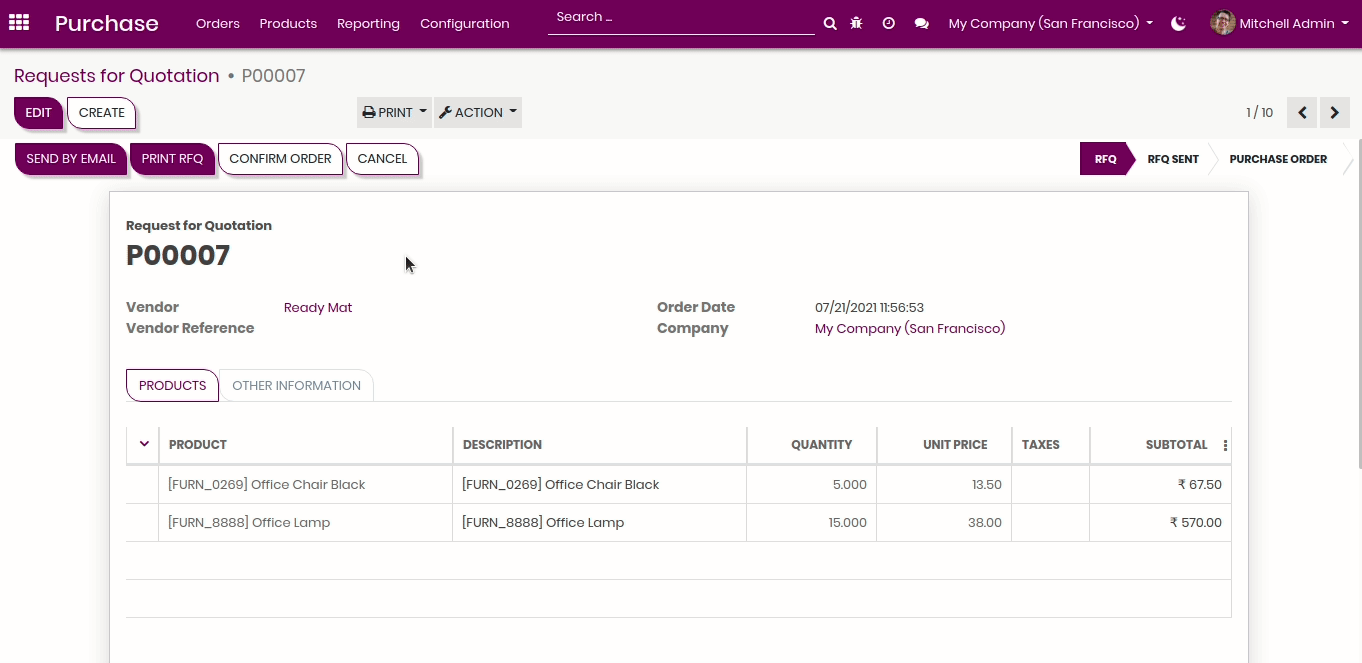Viewport: 1362px width, 663px height.
Task: Open the Print dropdown
Action: click(394, 113)
